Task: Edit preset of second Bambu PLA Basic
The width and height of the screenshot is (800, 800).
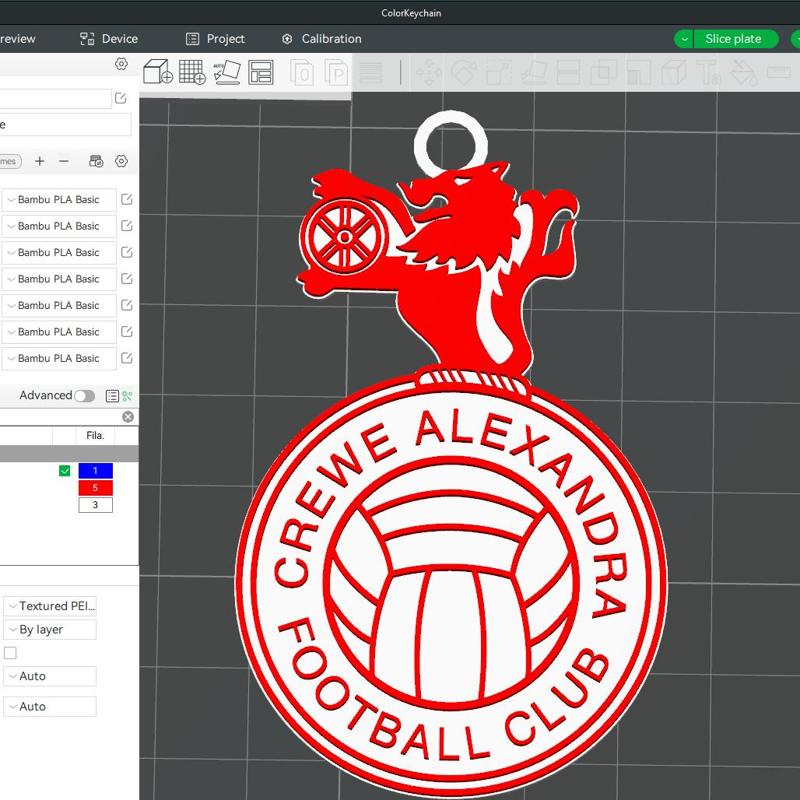Action: [127, 226]
